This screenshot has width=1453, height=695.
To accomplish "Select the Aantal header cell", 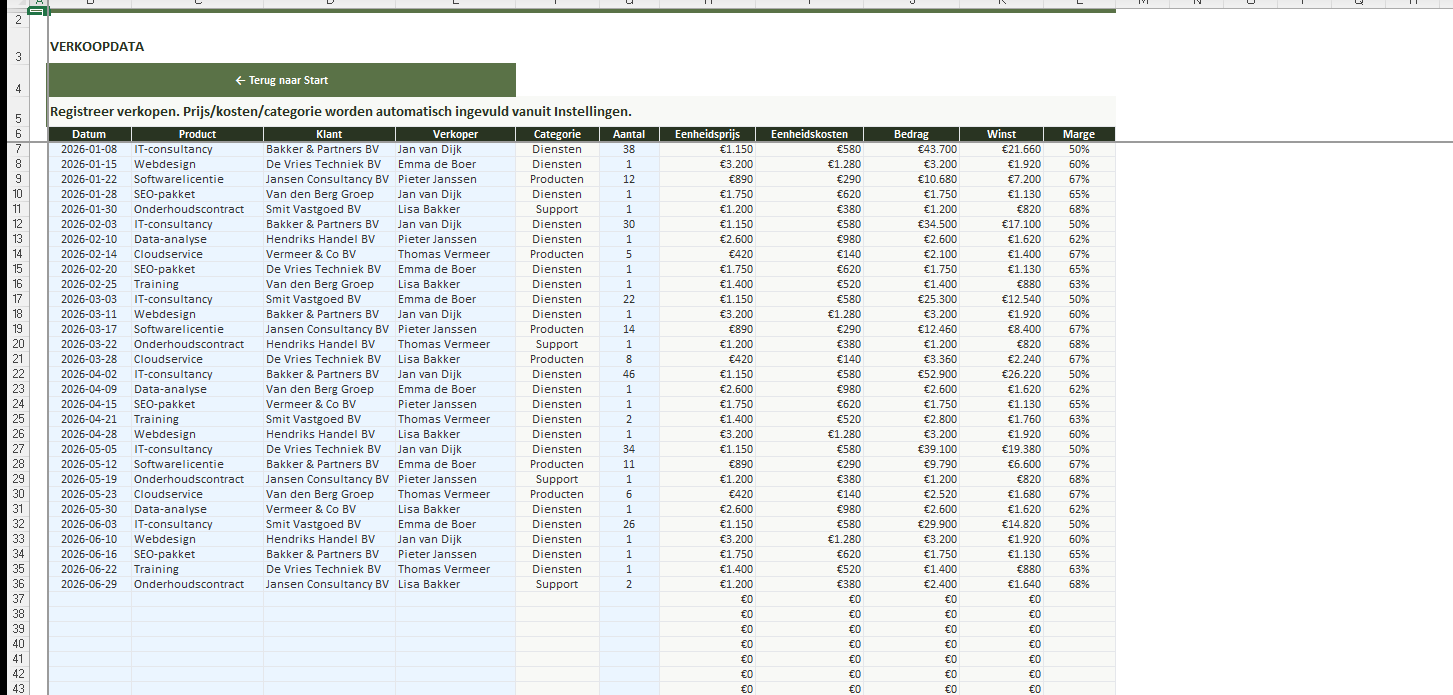I will point(629,134).
